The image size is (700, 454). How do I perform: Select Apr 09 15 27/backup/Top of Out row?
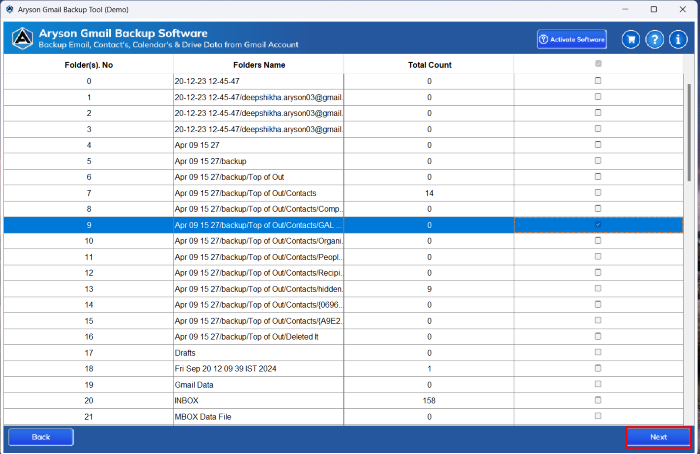click(x=229, y=177)
